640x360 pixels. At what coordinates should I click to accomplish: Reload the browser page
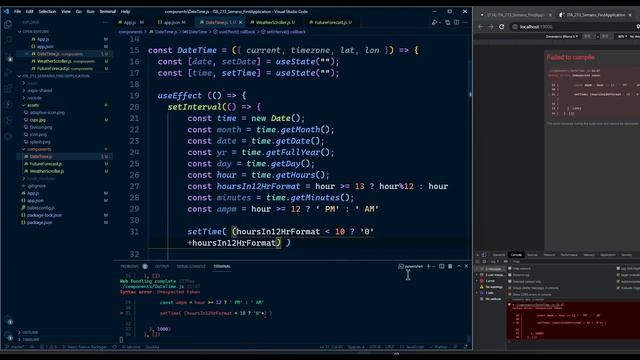click(x=501, y=27)
